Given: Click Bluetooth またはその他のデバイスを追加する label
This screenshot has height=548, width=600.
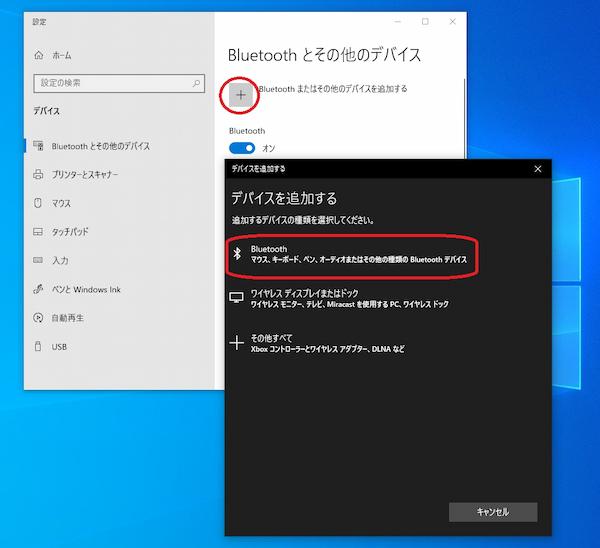Looking at the screenshot, I should tap(333, 89).
